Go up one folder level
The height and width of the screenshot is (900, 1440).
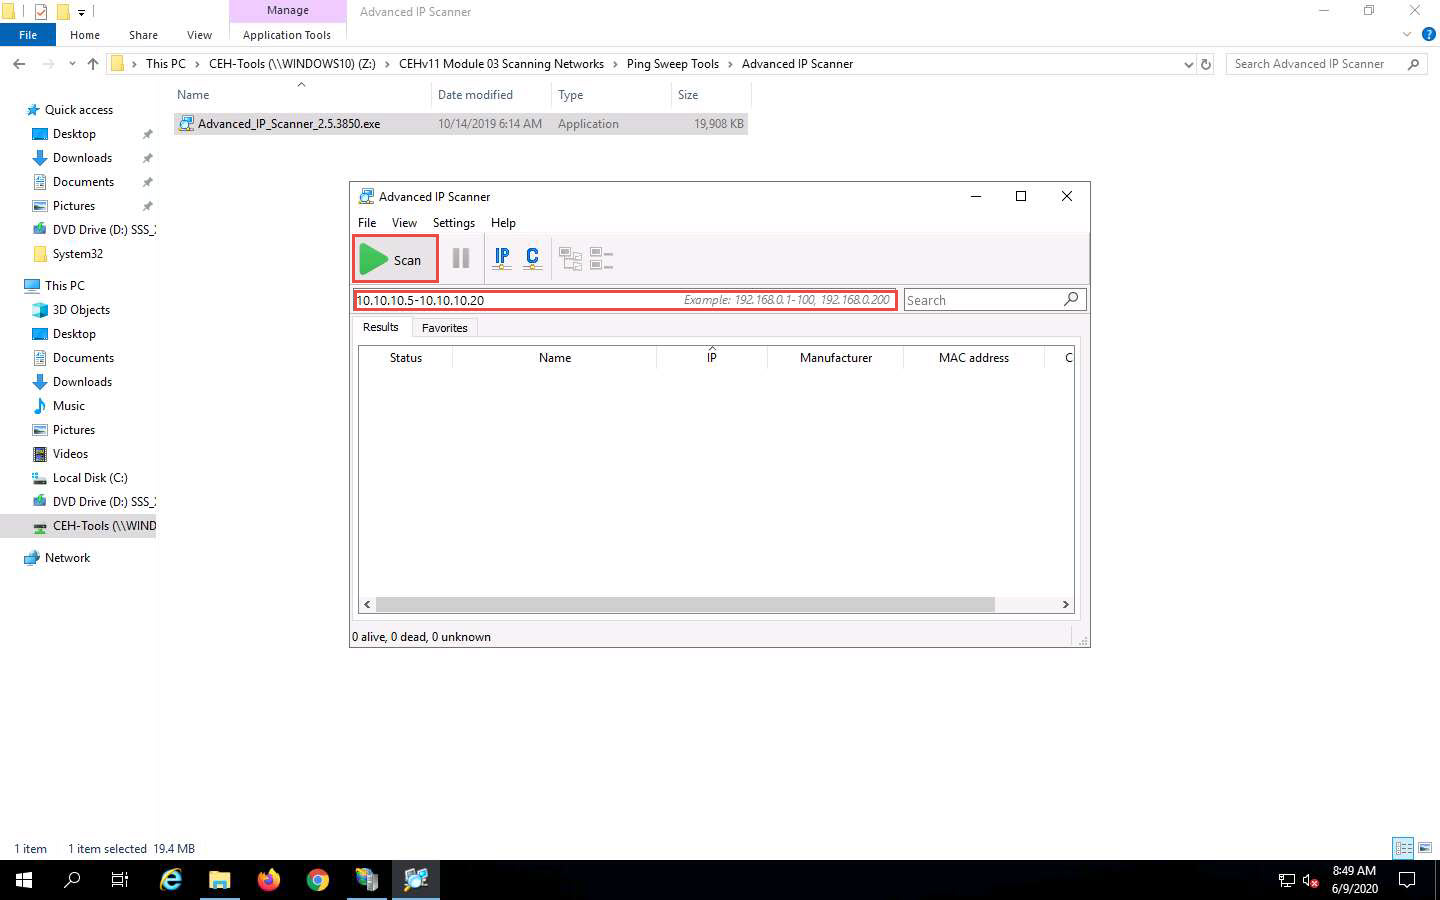tap(93, 64)
